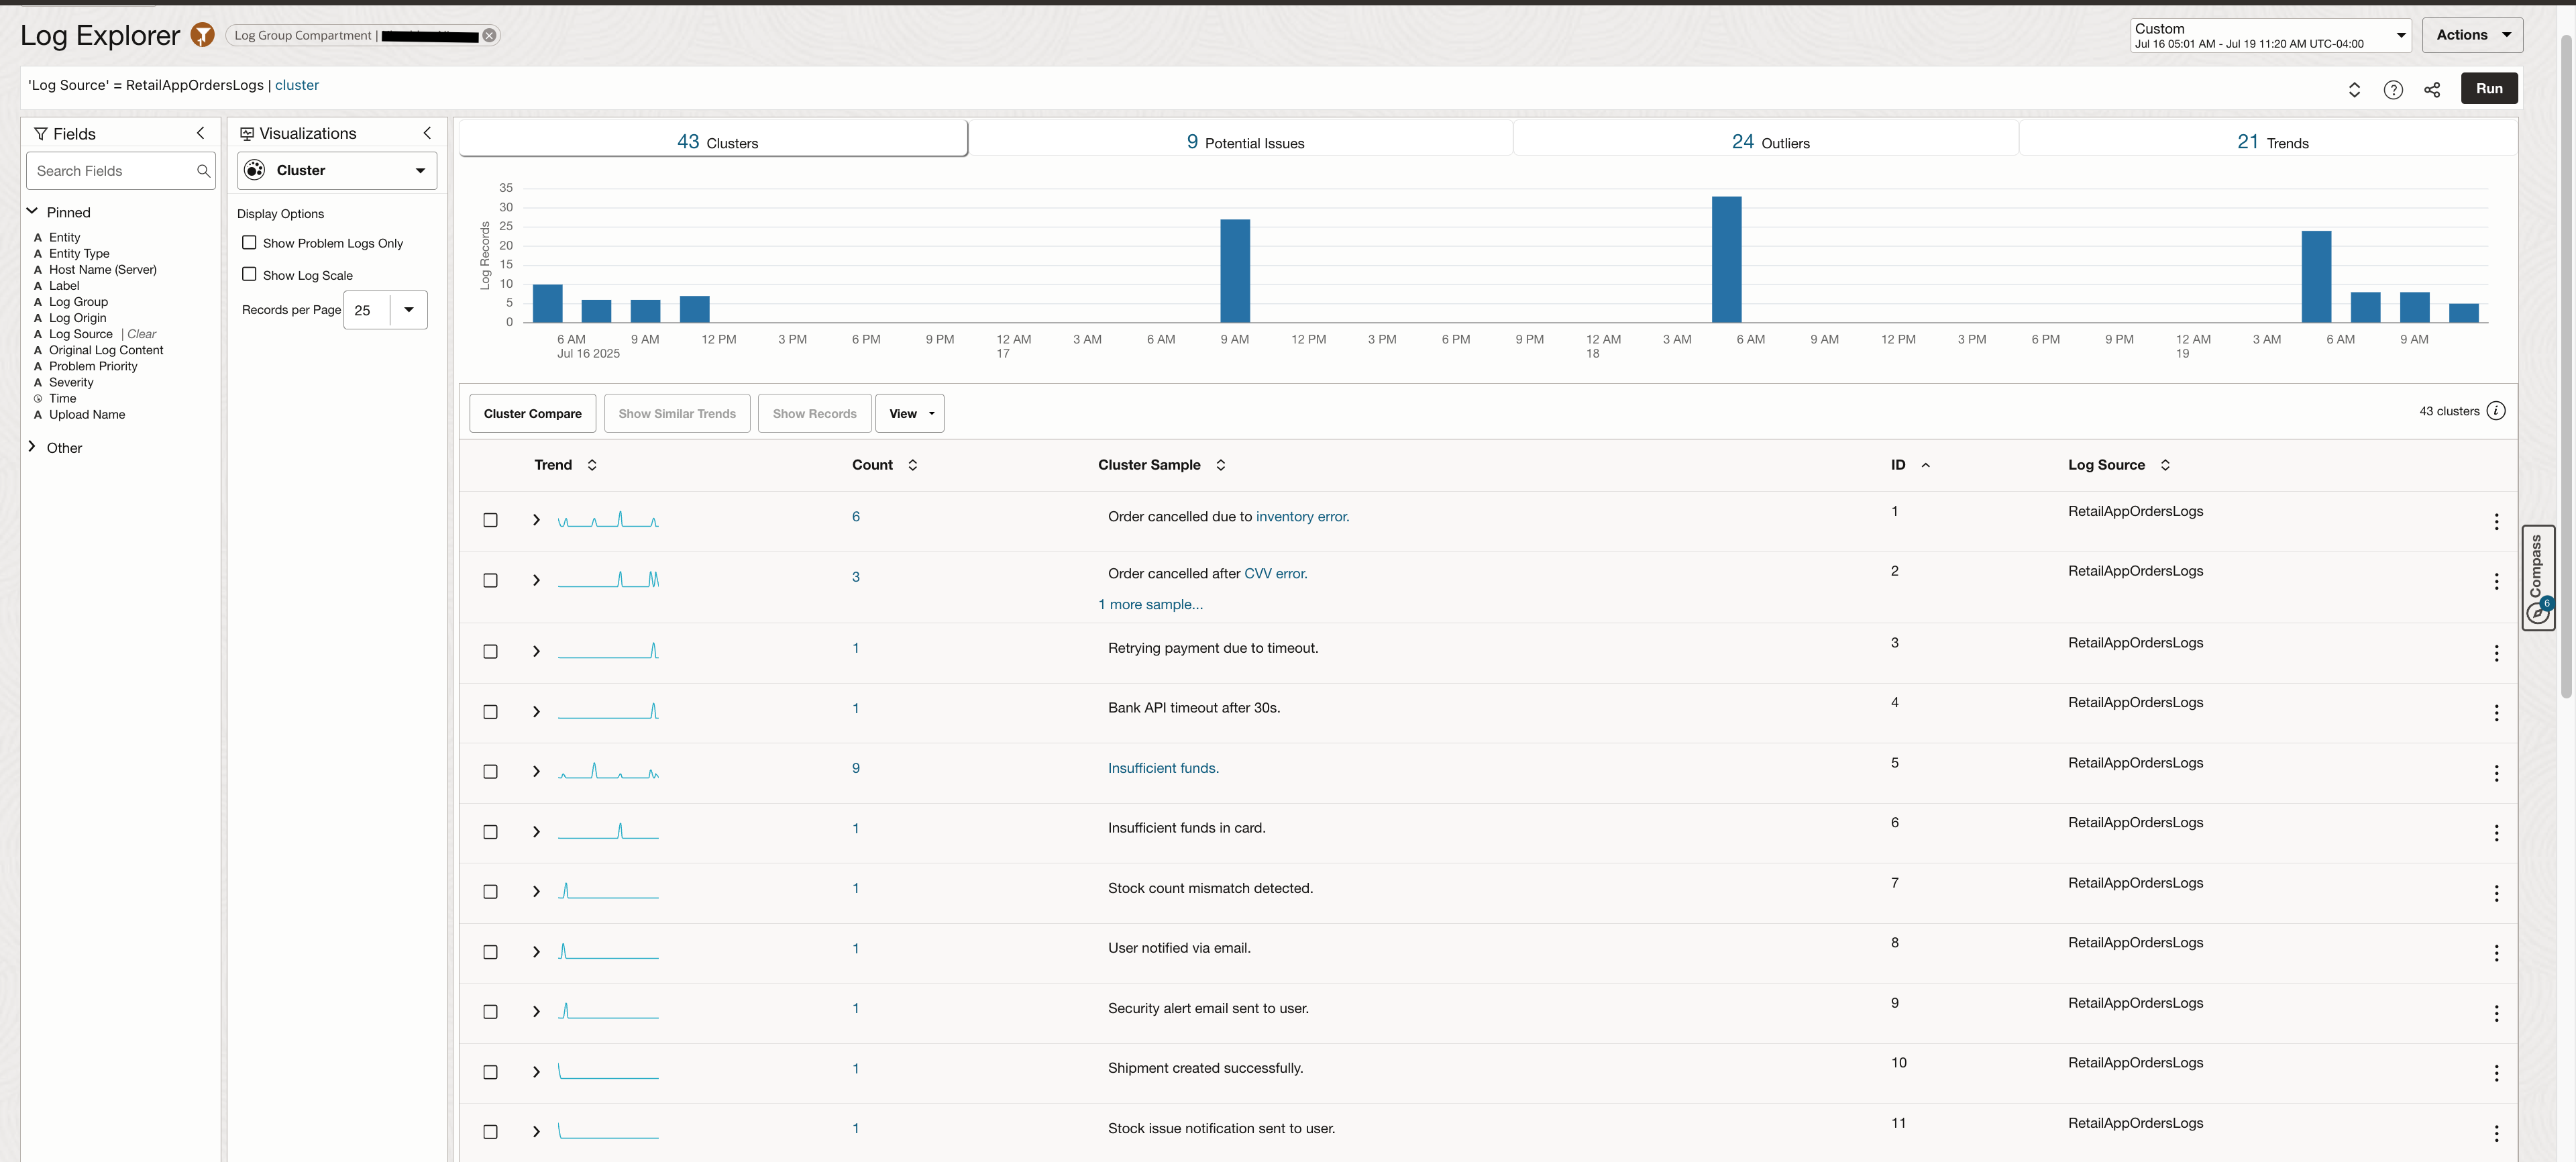
Task: Expand the query editor with up-down arrows icon
Action: (x=2354, y=89)
